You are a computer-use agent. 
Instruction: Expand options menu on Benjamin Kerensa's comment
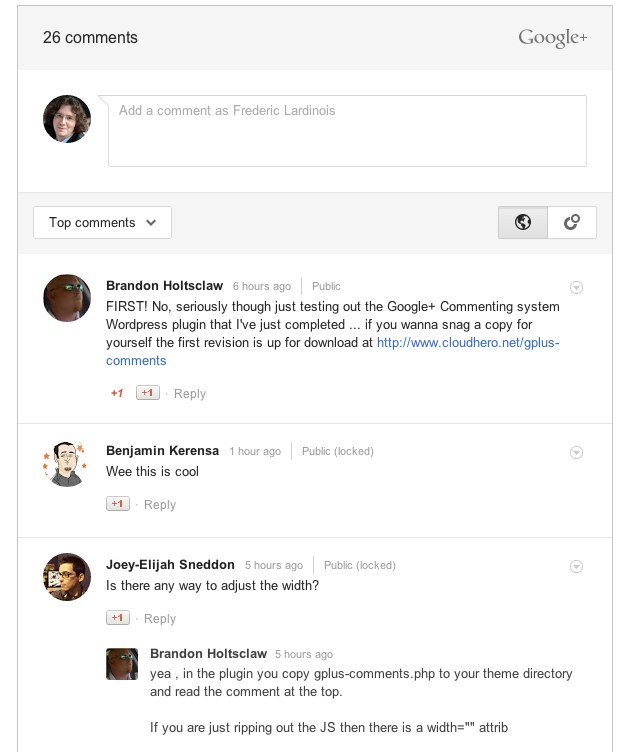pyautogui.click(x=576, y=453)
